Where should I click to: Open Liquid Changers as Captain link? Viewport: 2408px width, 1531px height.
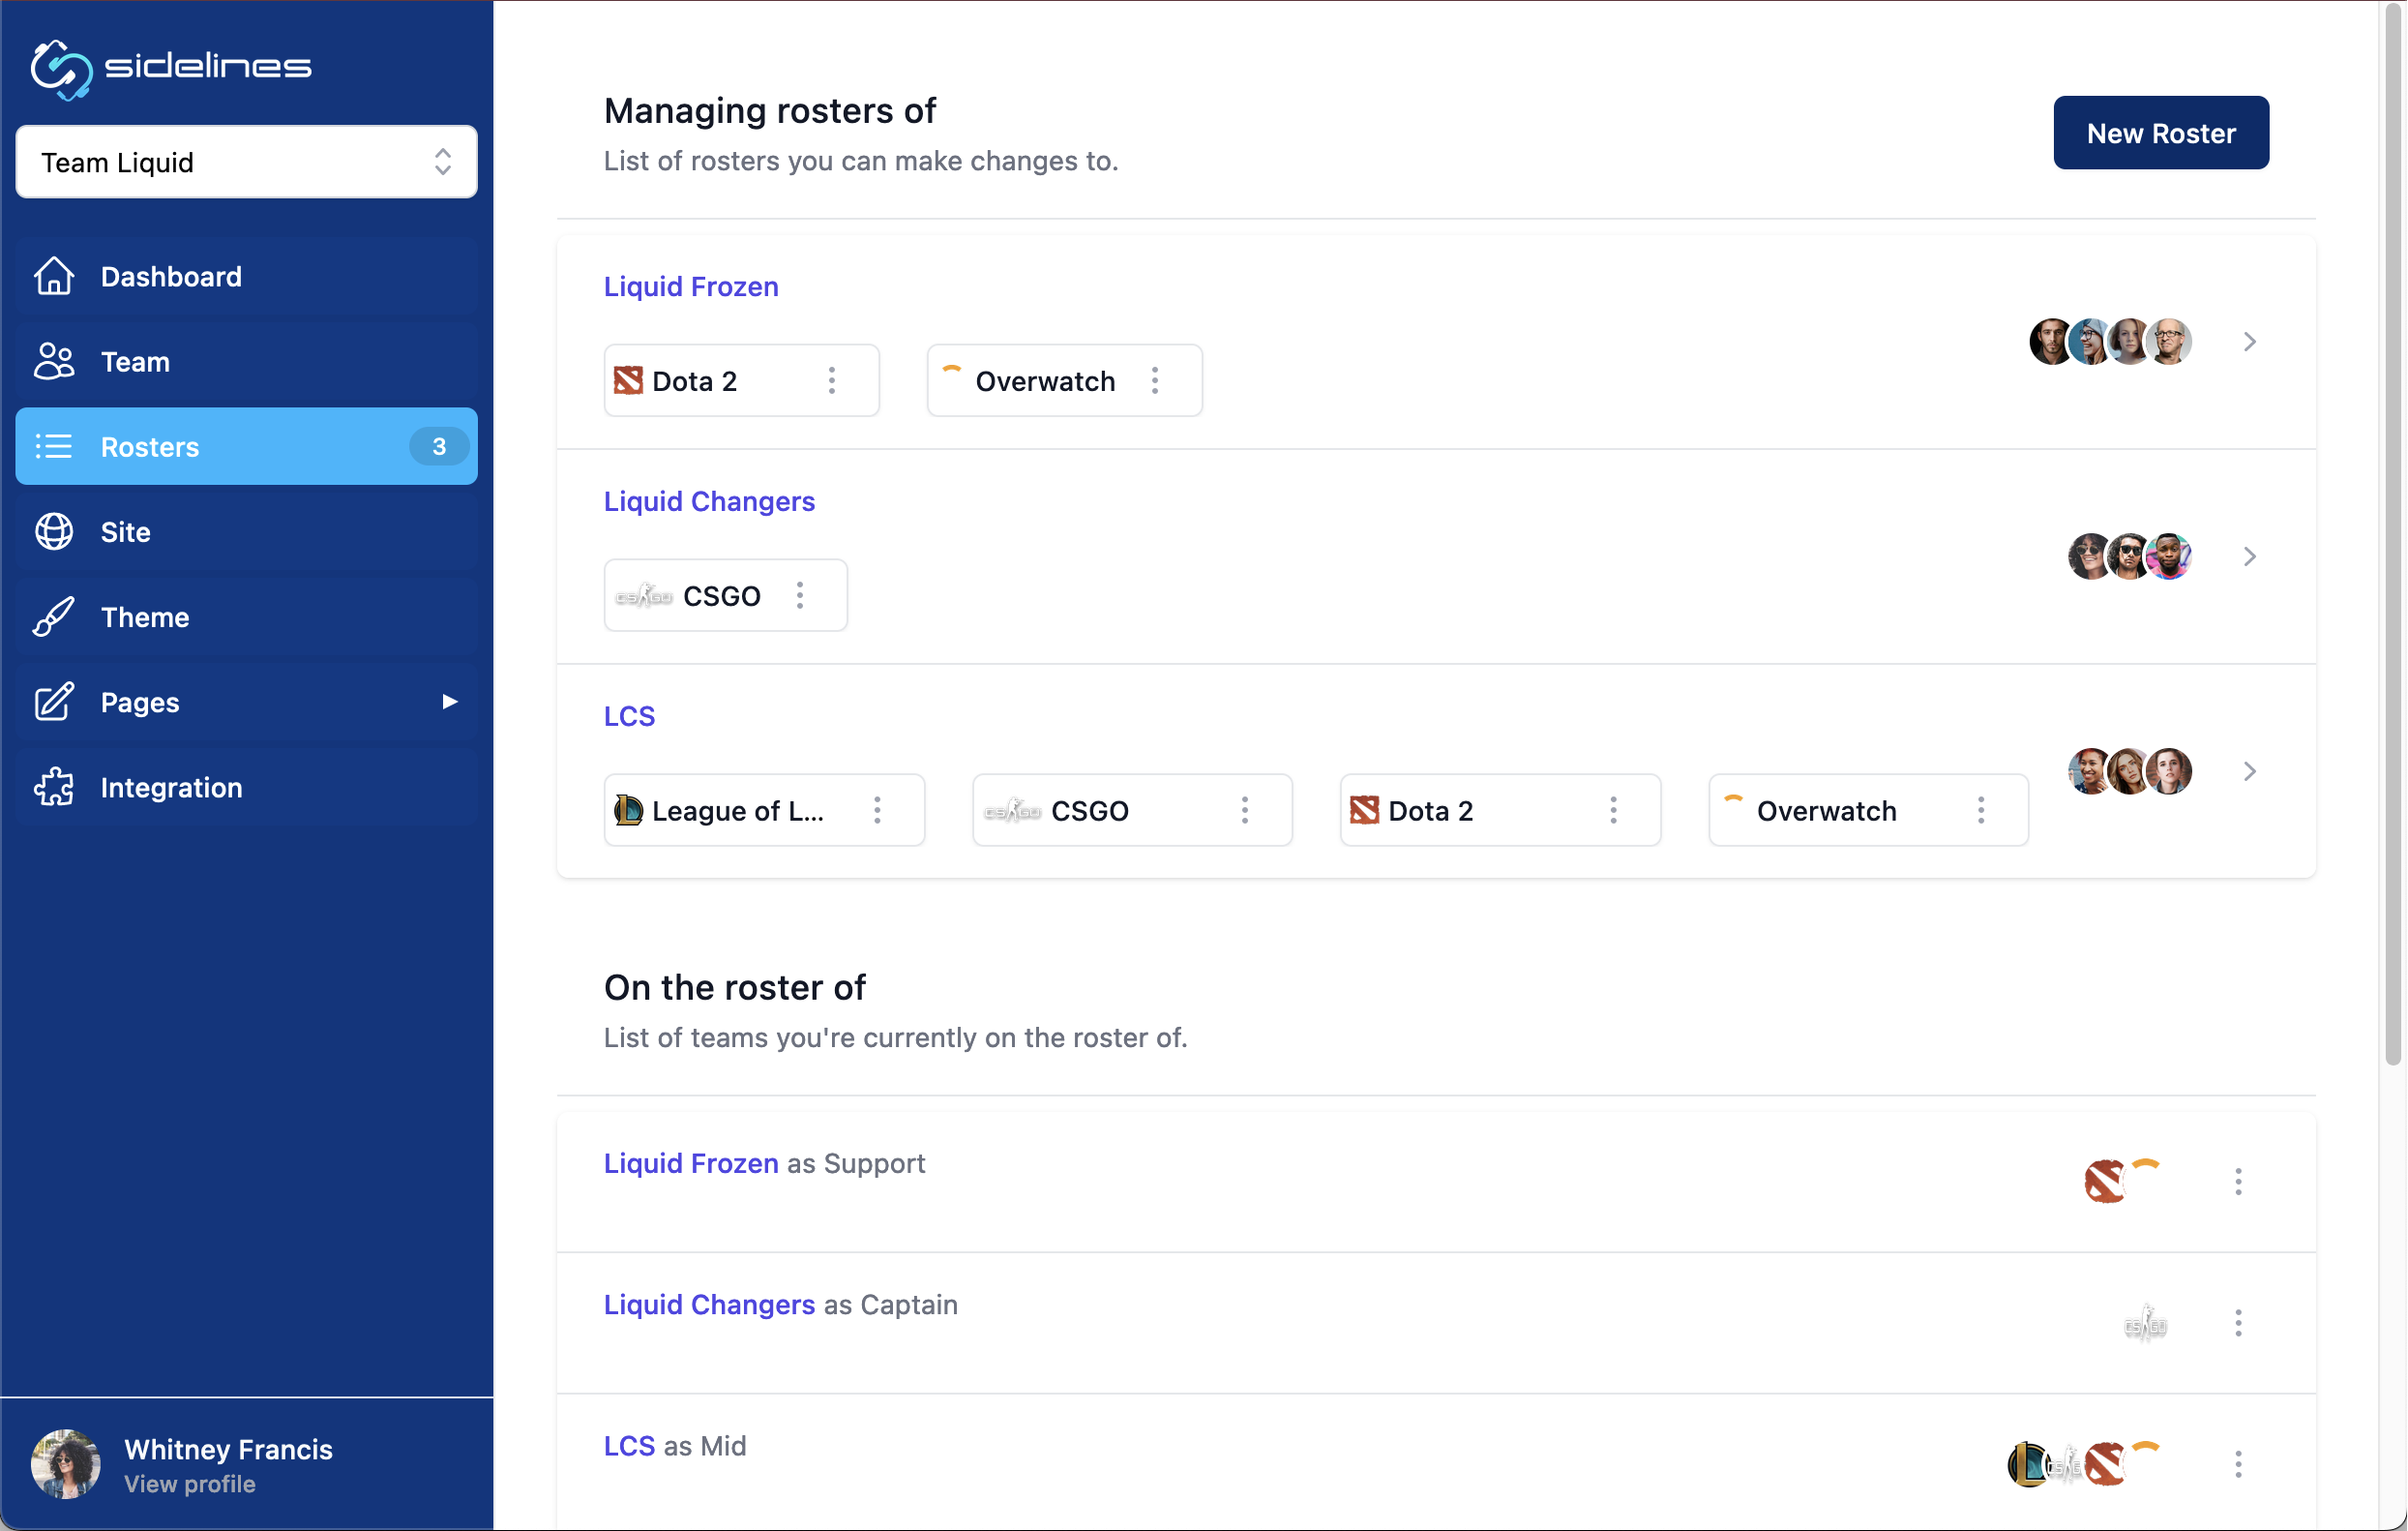[x=709, y=1305]
